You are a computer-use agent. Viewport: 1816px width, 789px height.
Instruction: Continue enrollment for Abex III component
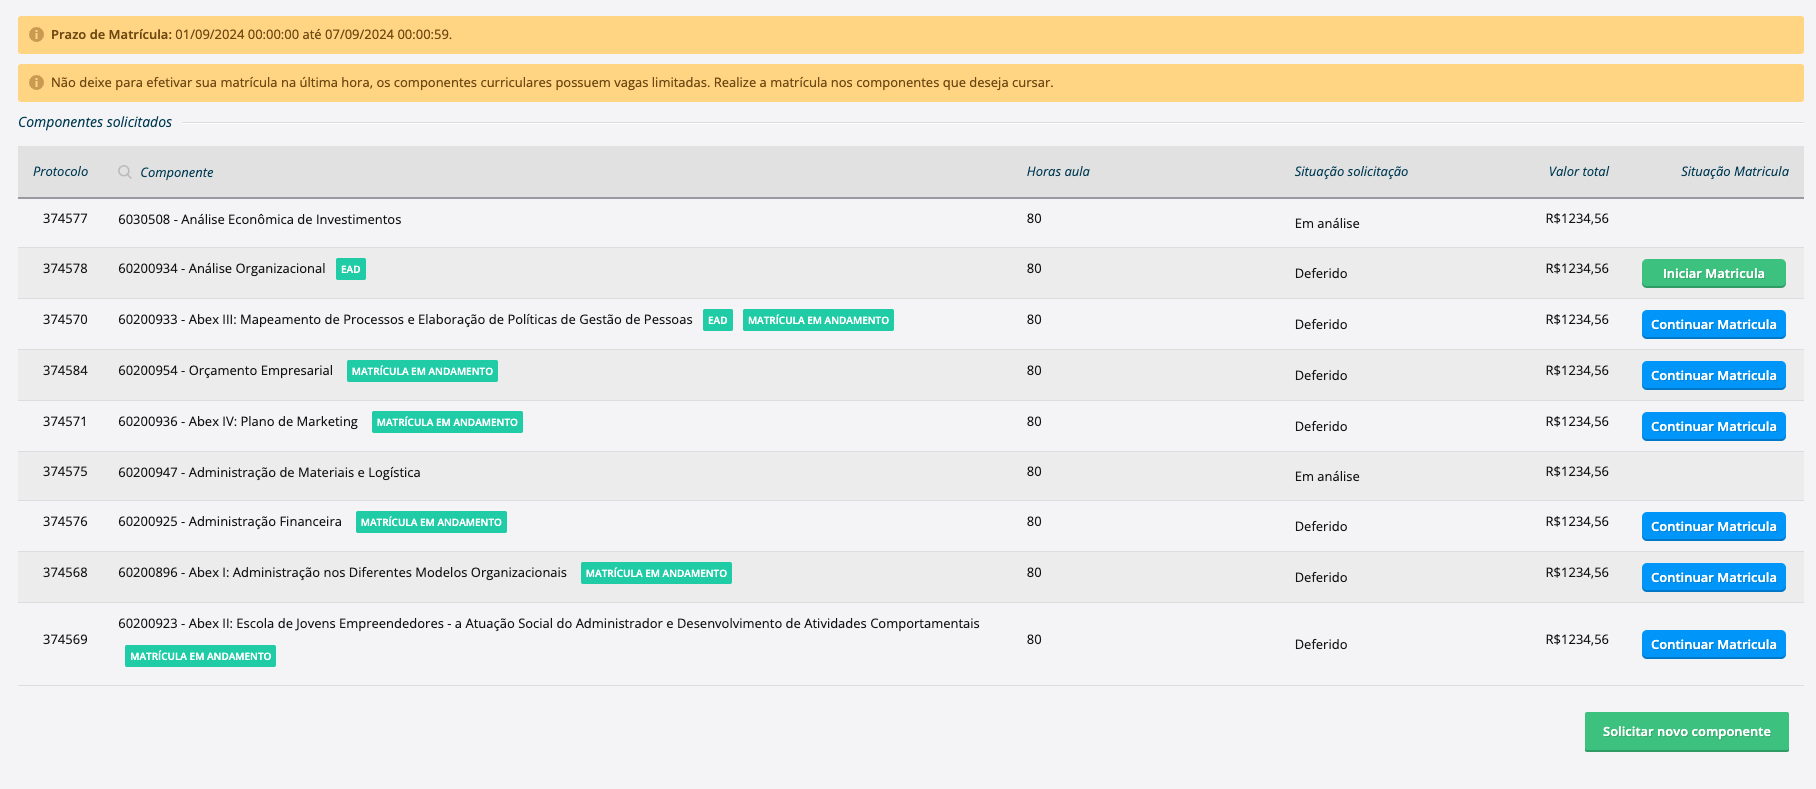tap(1712, 325)
